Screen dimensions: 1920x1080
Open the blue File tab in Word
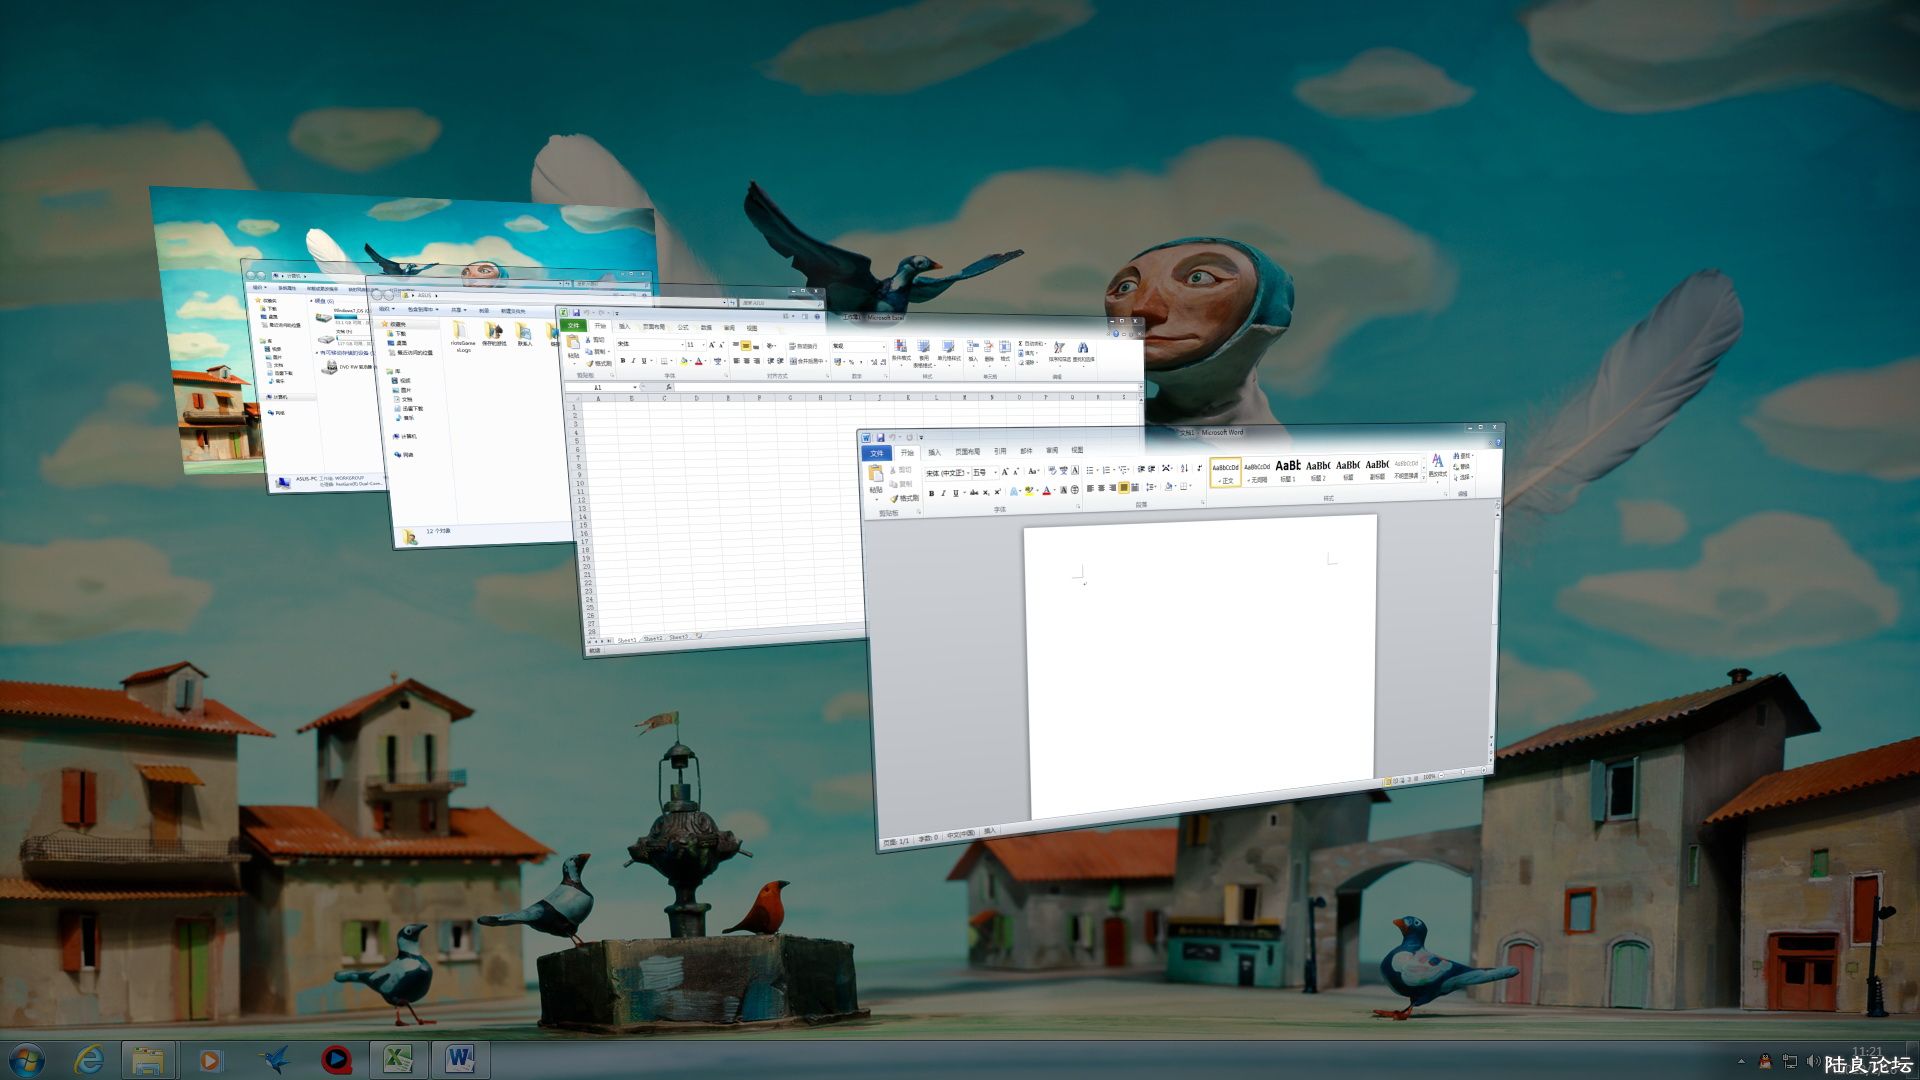click(877, 453)
